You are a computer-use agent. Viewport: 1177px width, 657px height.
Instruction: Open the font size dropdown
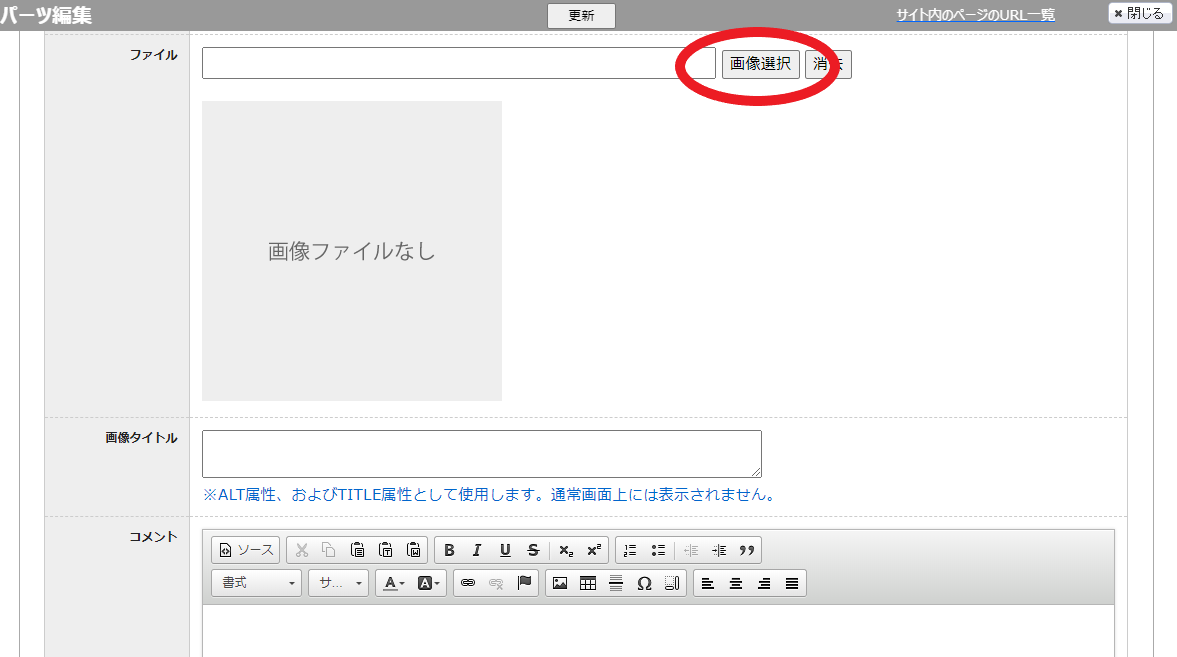[338, 583]
